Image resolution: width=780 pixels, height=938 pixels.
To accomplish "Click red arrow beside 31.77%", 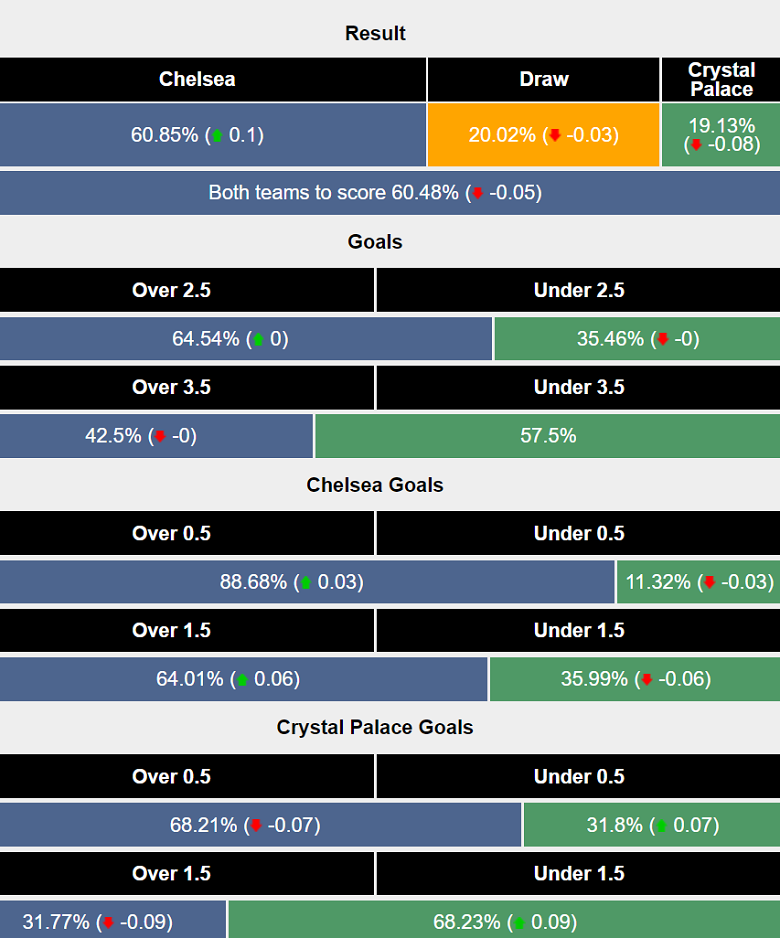I will pos(108,922).
